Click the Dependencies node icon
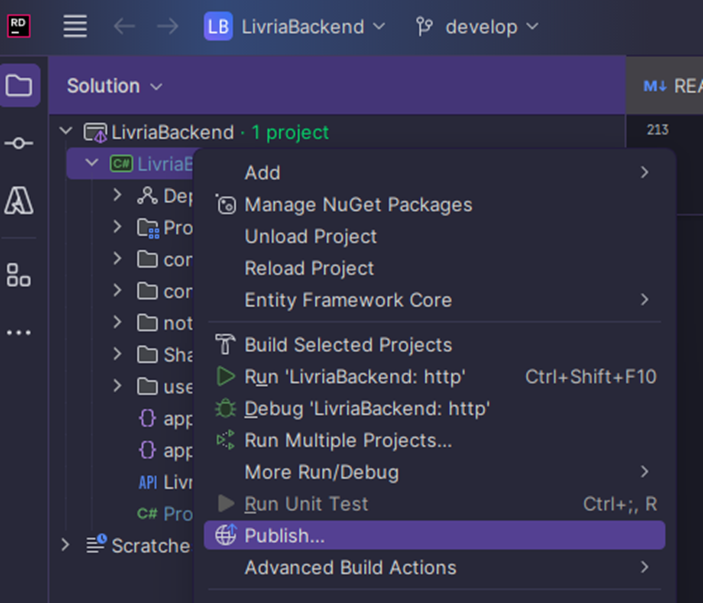This screenshot has height=603, width=703. (148, 196)
